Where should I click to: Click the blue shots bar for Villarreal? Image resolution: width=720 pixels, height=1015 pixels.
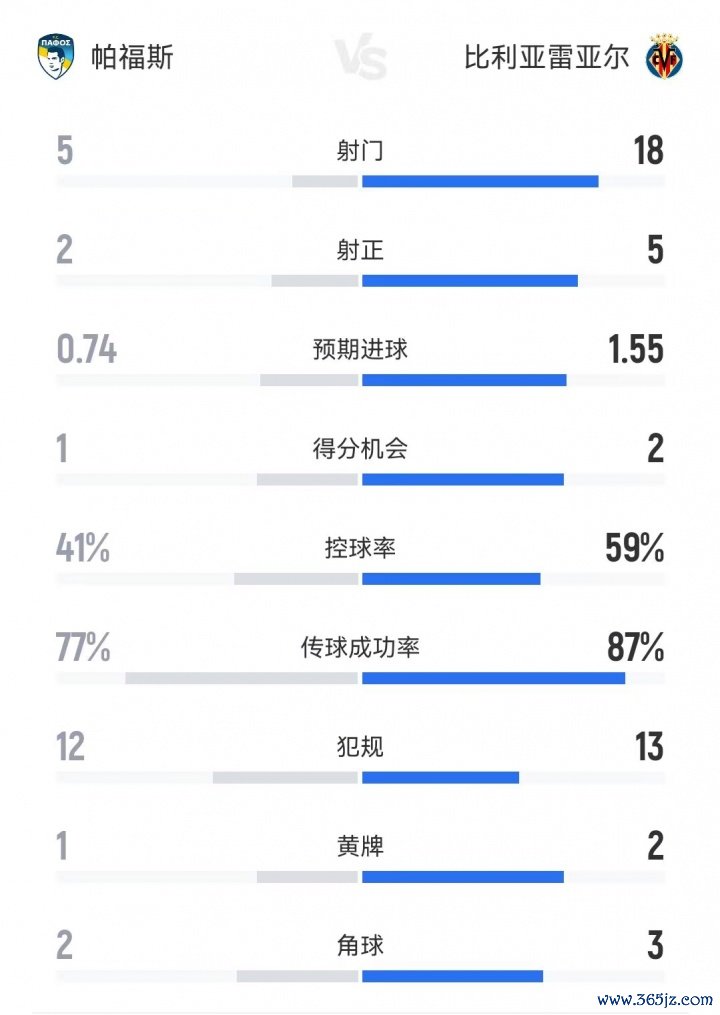point(480,181)
